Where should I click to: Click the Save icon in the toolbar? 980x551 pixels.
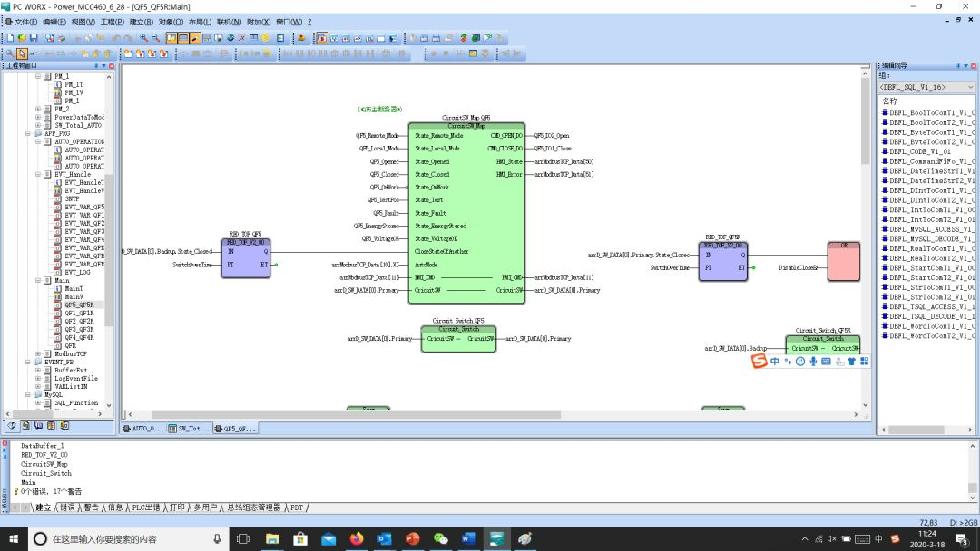click(x=33, y=38)
